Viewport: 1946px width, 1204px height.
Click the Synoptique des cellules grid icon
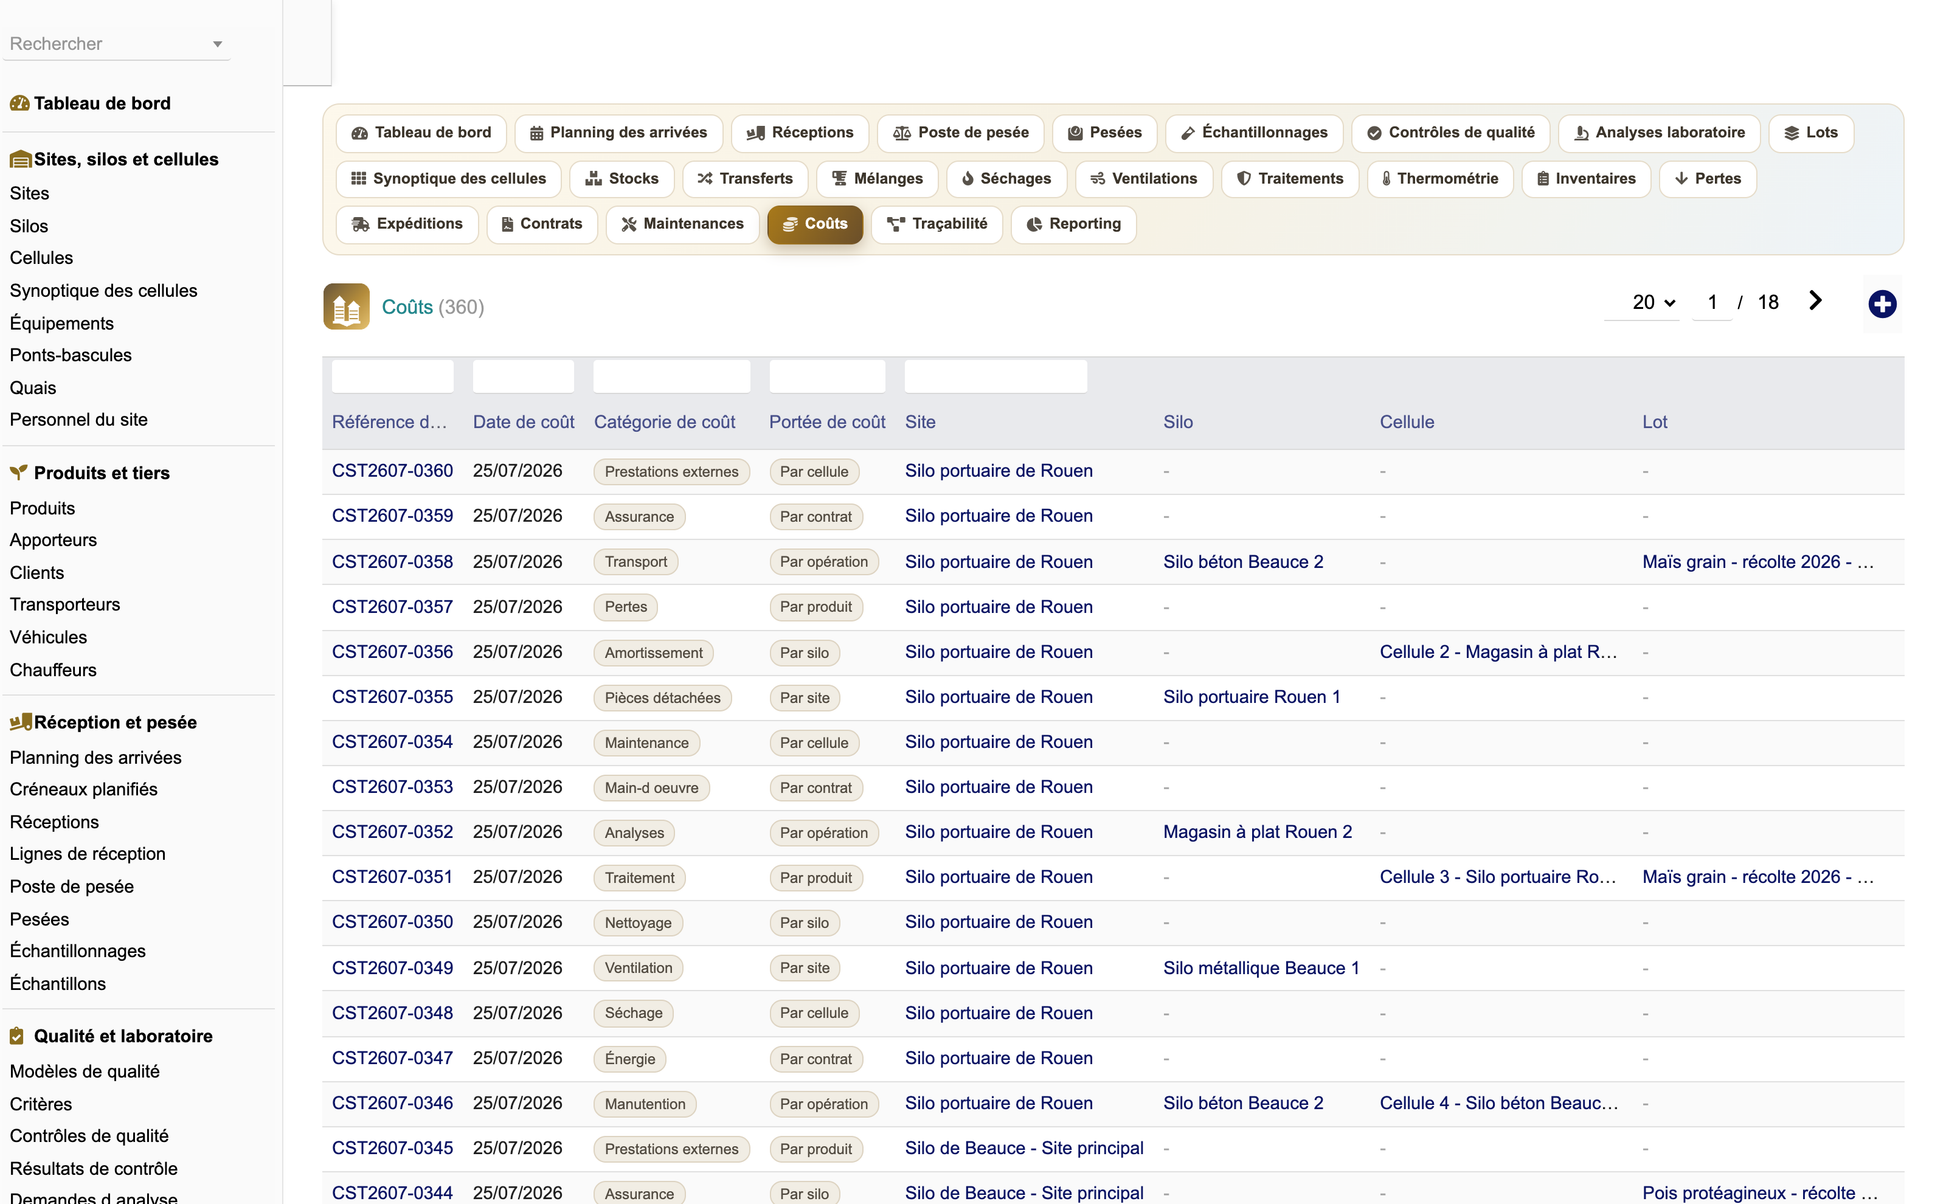[x=358, y=179]
